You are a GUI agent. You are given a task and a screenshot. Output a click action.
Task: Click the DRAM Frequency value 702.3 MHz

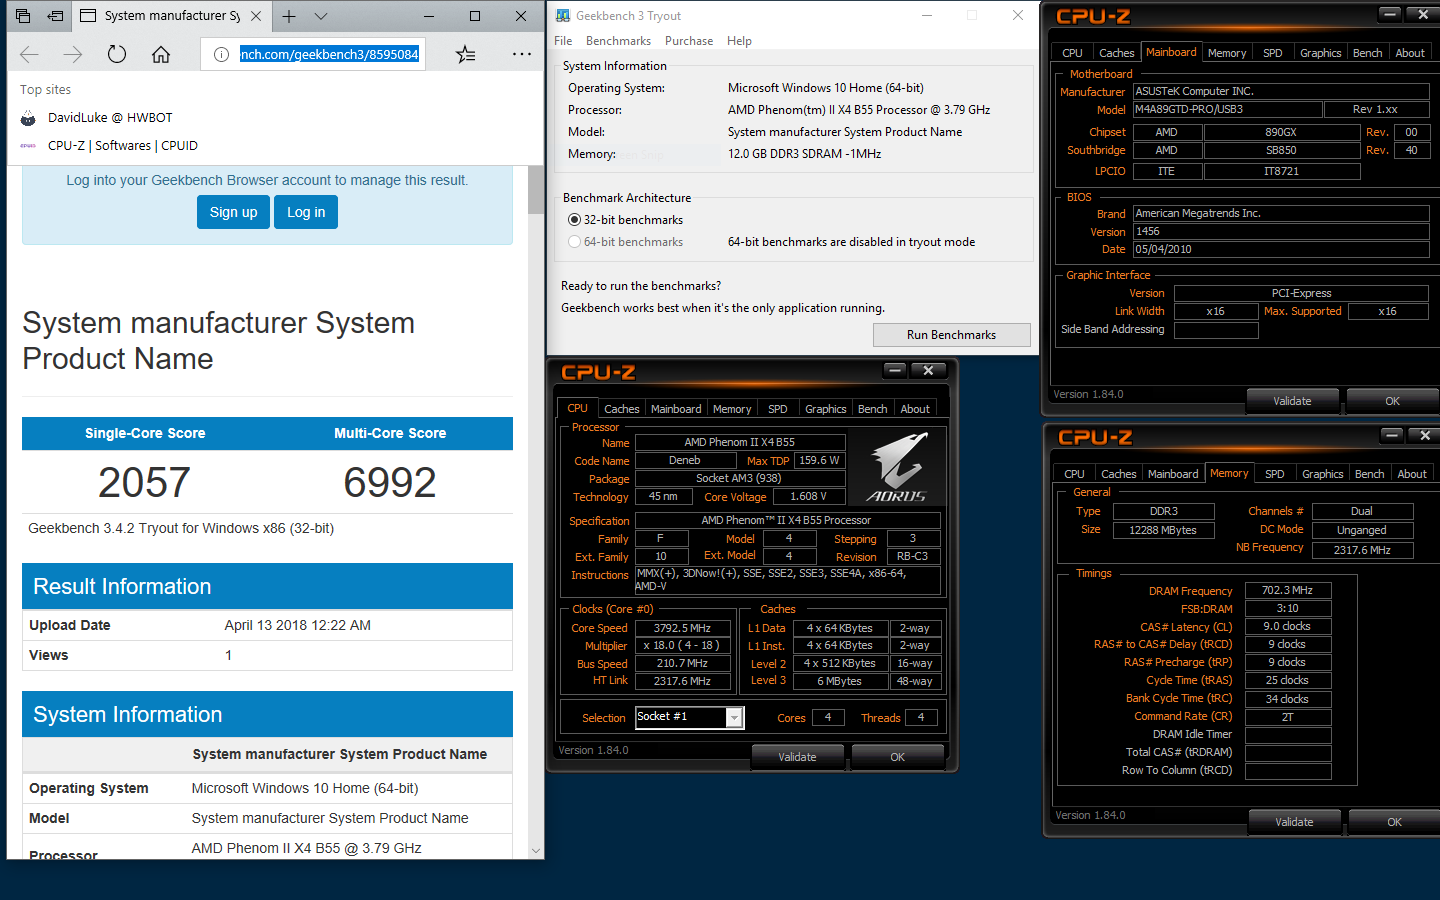pyautogui.click(x=1288, y=590)
